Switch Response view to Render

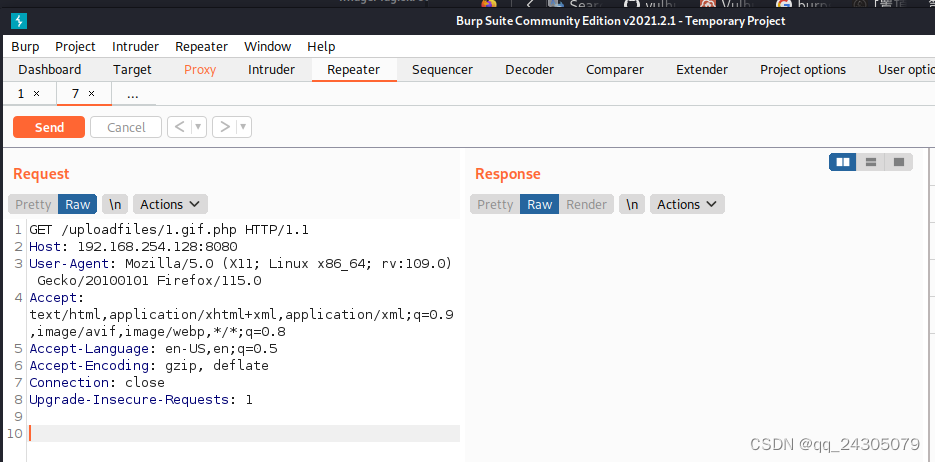point(586,204)
